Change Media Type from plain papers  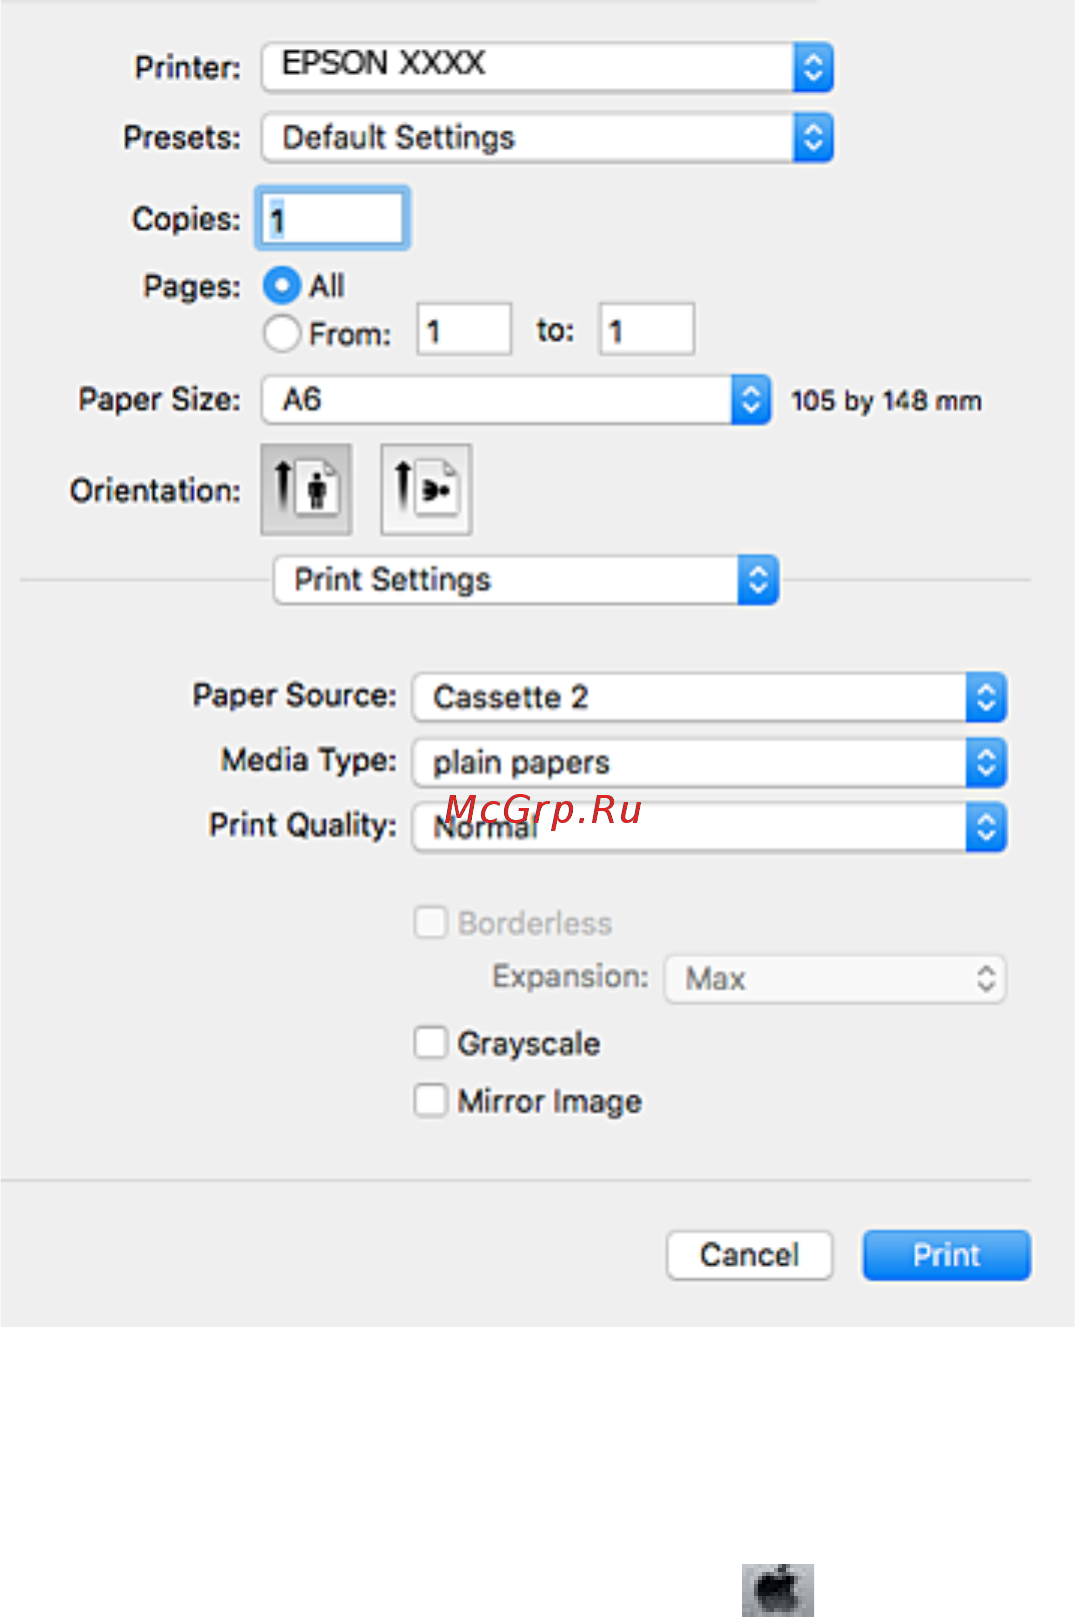click(708, 762)
